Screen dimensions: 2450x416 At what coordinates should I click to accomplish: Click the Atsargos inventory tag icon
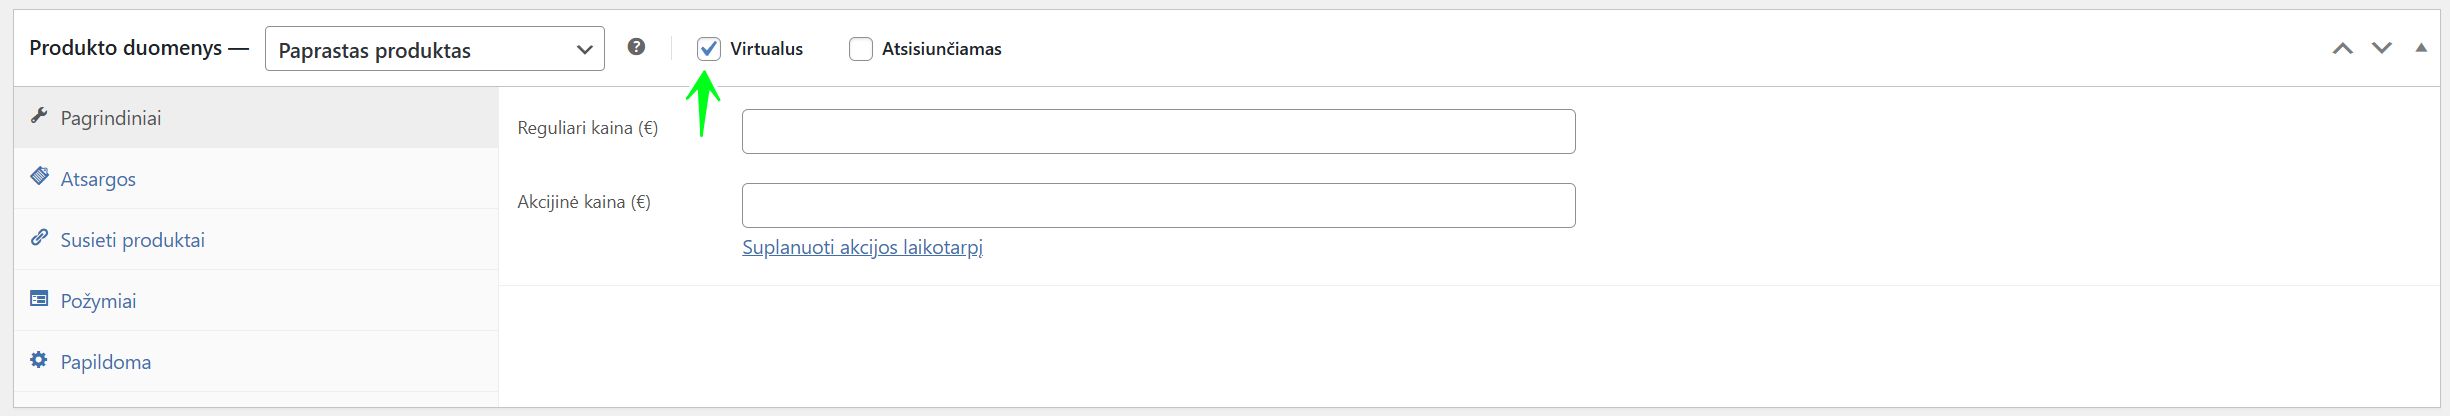tap(39, 176)
